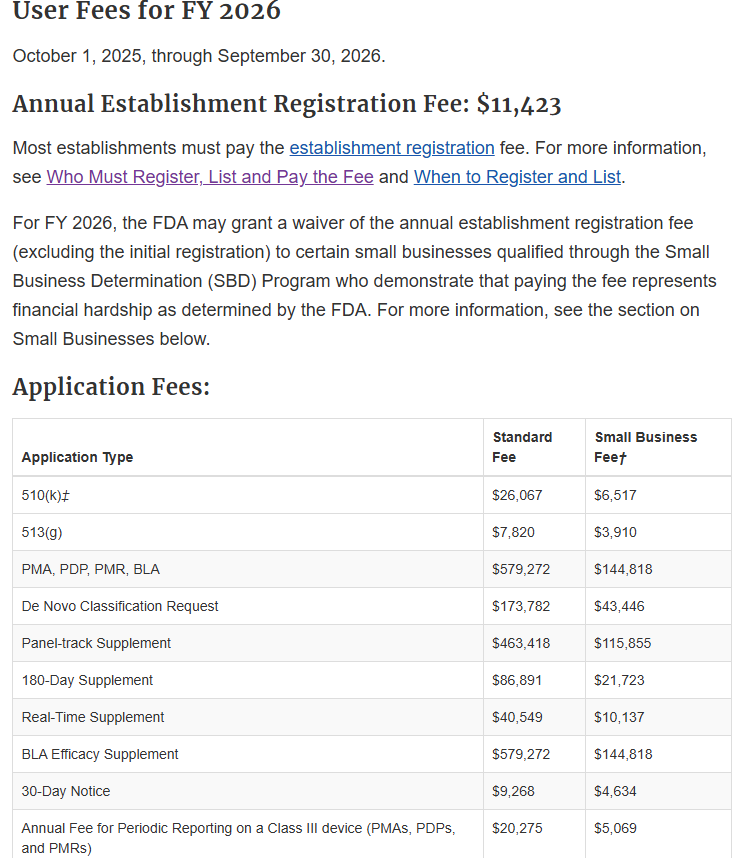Select the BLA Efficacy Supplement row label

[x=100, y=754]
